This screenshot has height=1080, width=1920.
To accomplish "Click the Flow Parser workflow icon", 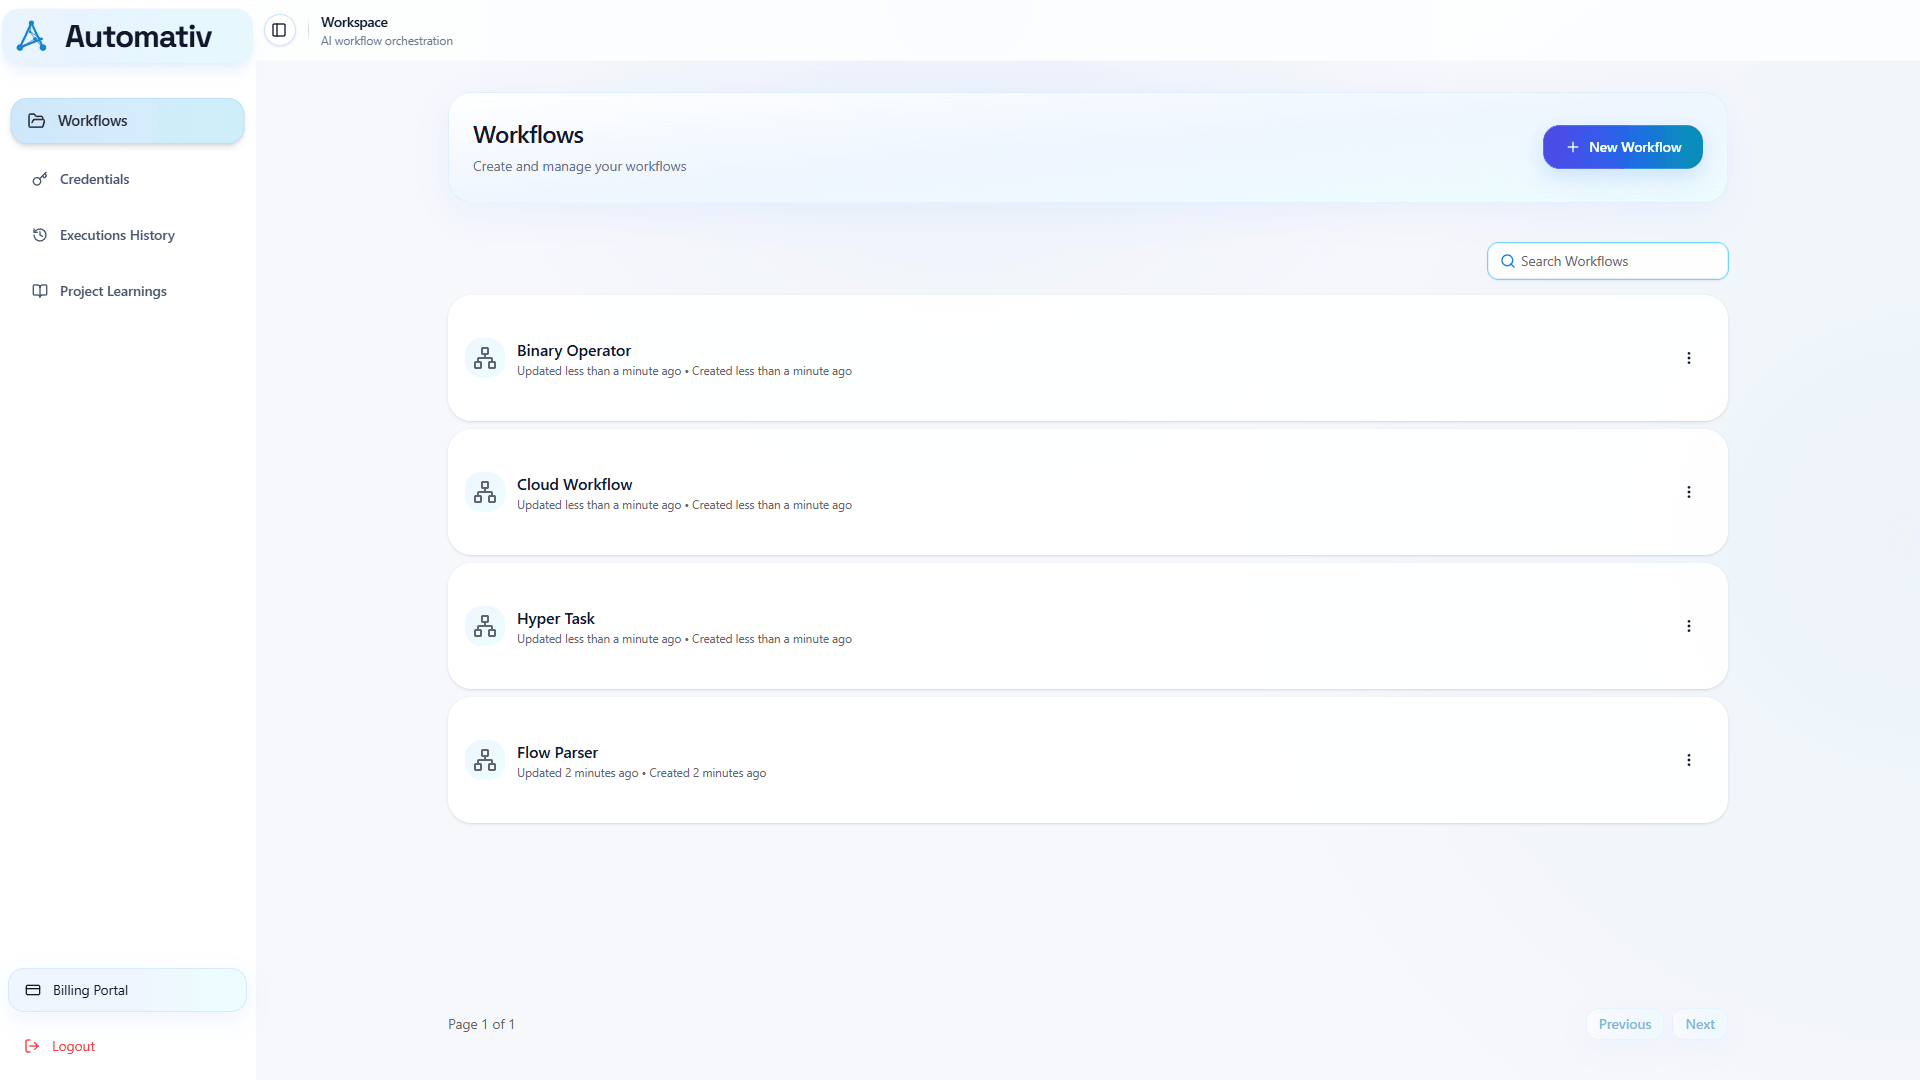I will pos(485,760).
